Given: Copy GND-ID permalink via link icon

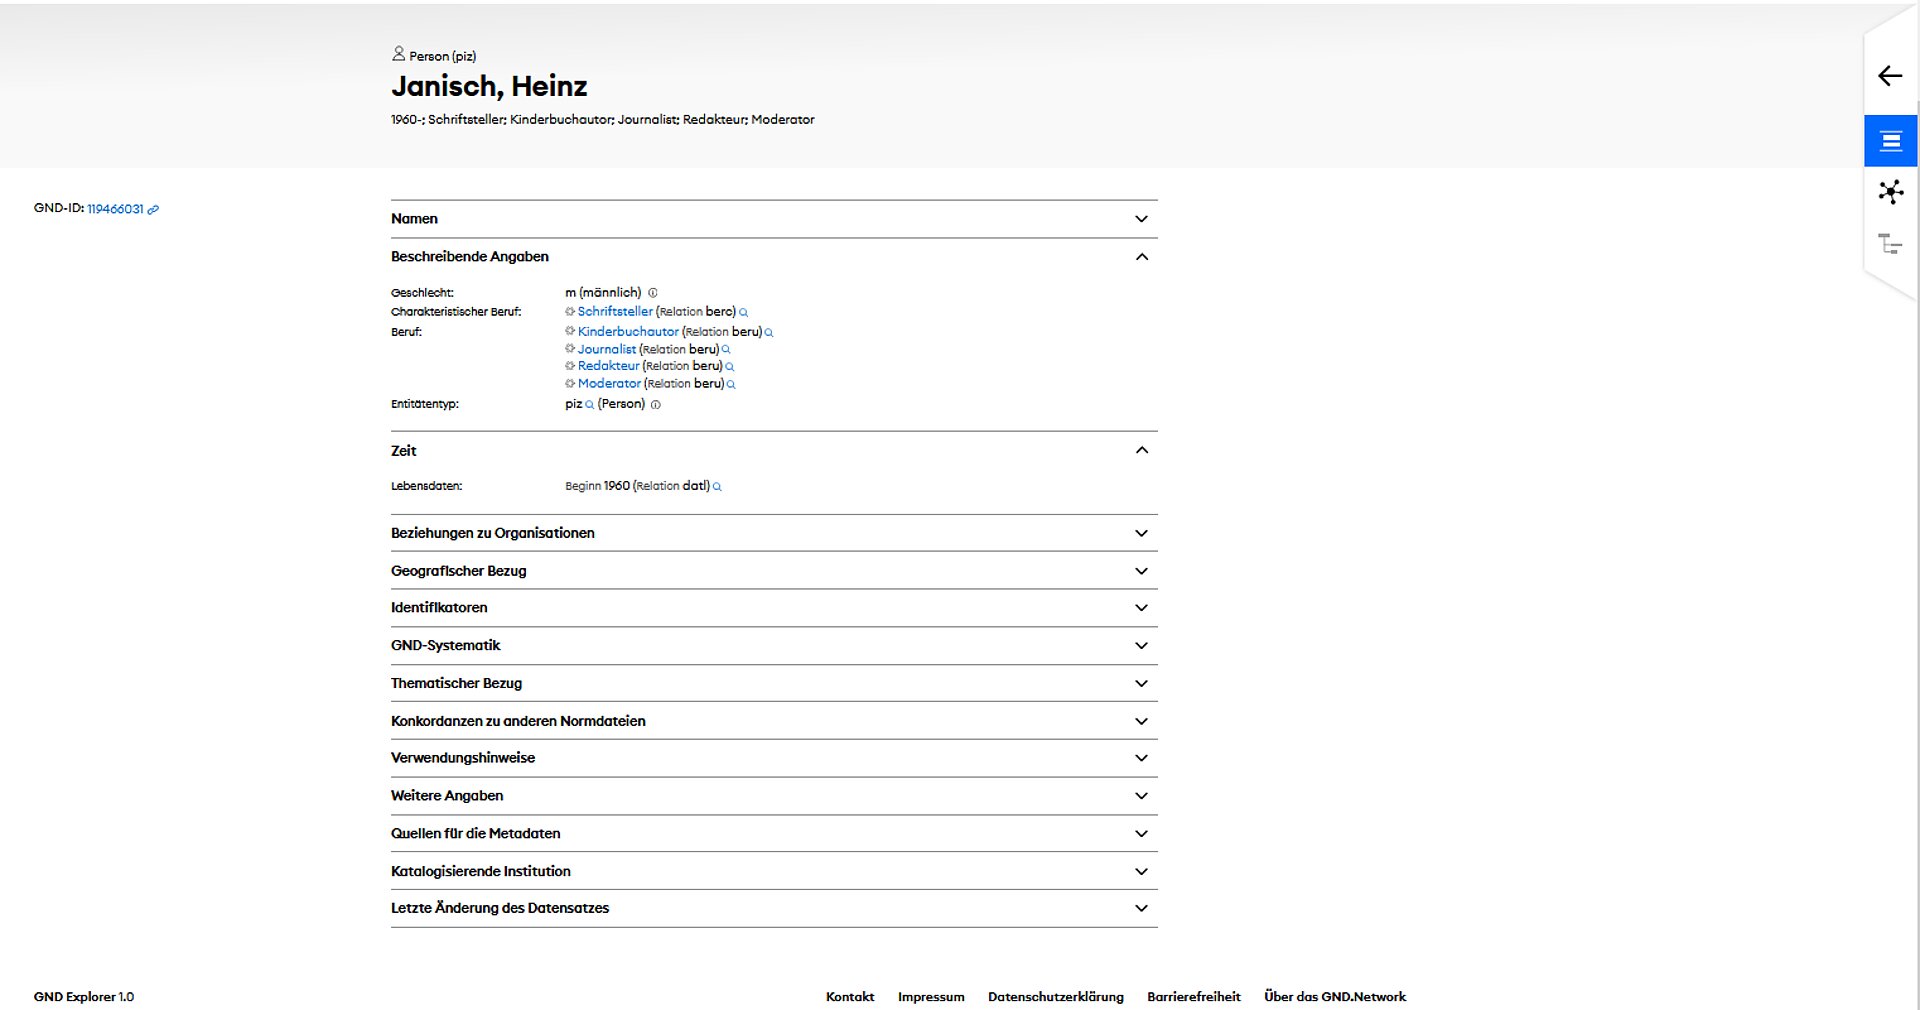Looking at the screenshot, I should click(x=153, y=210).
